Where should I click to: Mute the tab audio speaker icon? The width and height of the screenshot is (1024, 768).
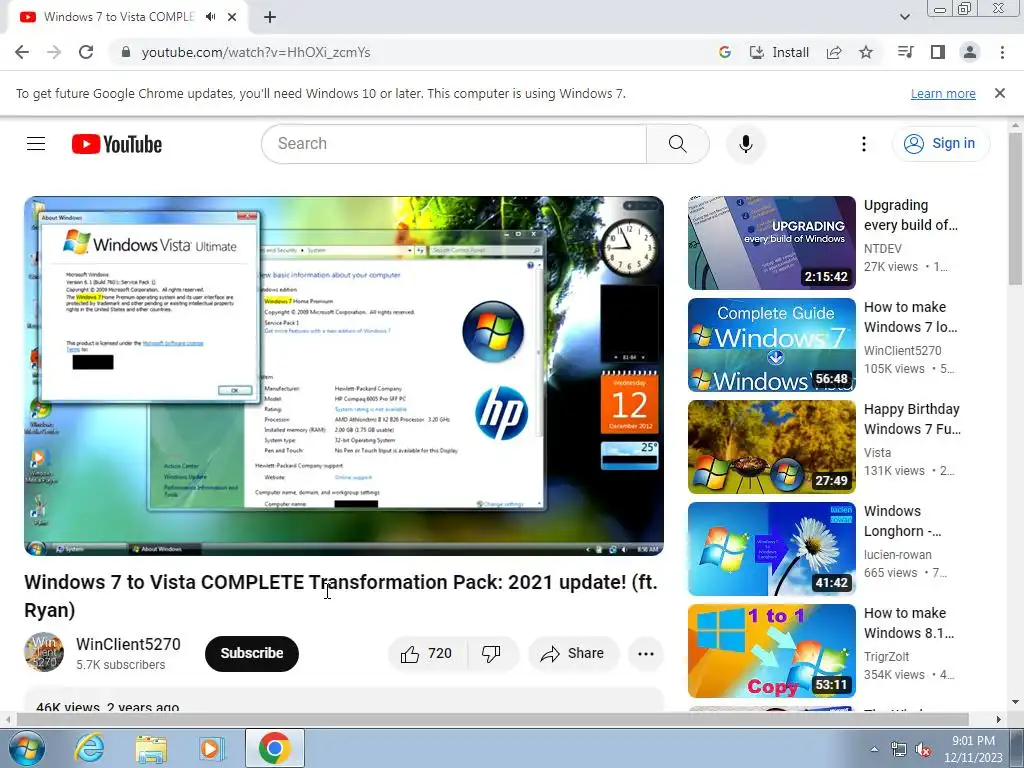coord(210,17)
